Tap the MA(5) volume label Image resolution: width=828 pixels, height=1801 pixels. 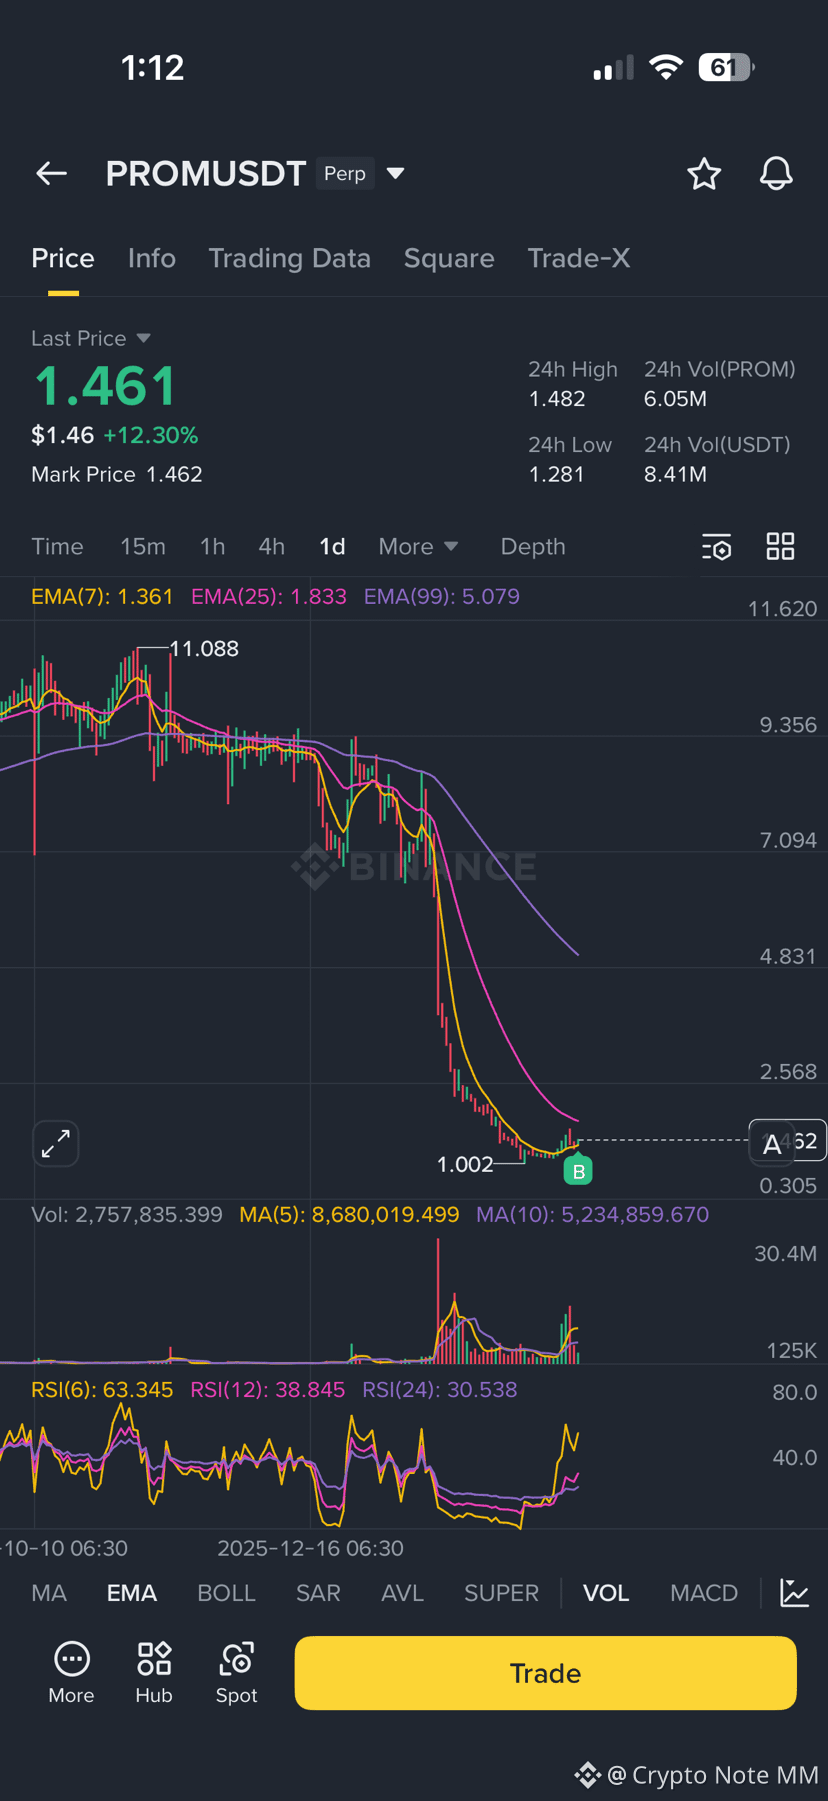click(349, 1215)
